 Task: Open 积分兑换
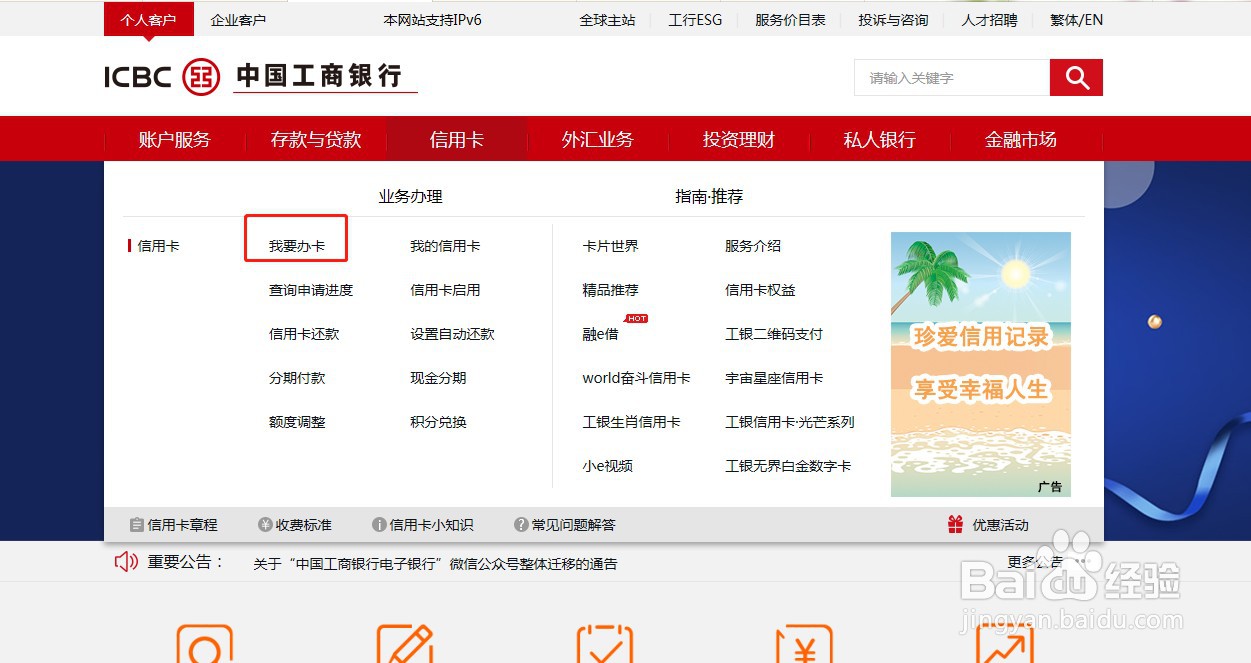(438, 422)
